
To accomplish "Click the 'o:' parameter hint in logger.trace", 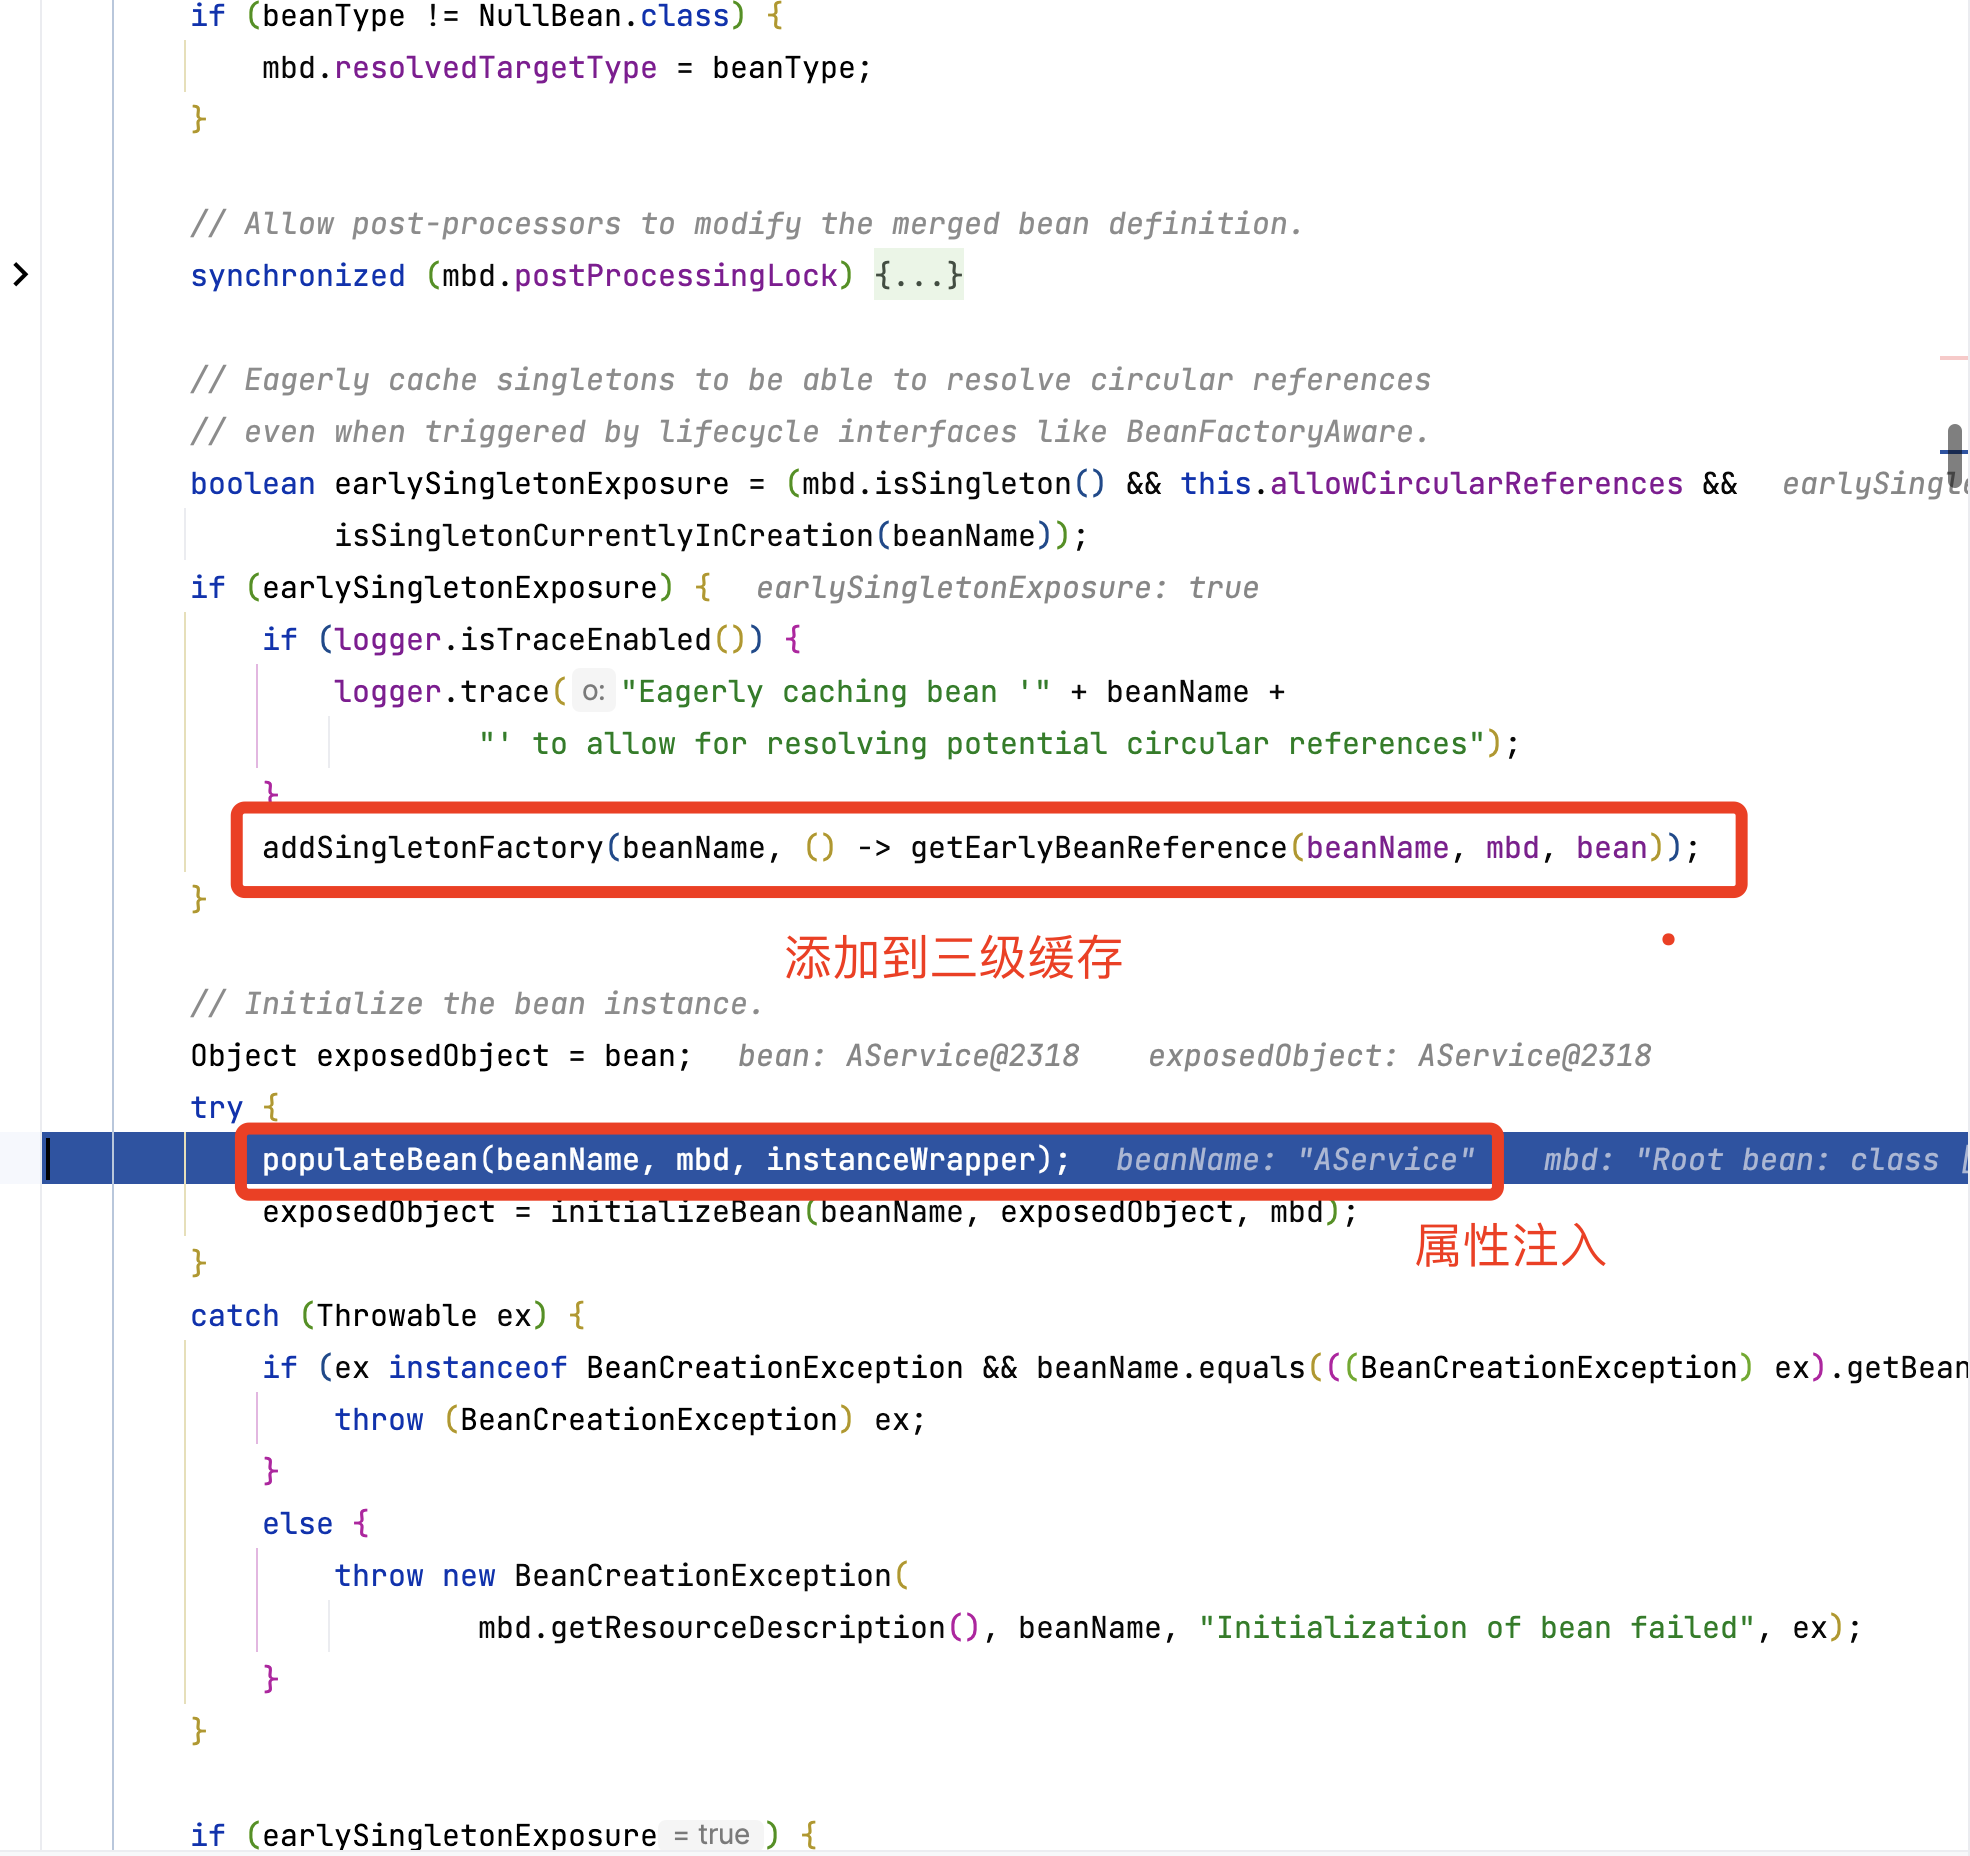I will coord(593,692).
